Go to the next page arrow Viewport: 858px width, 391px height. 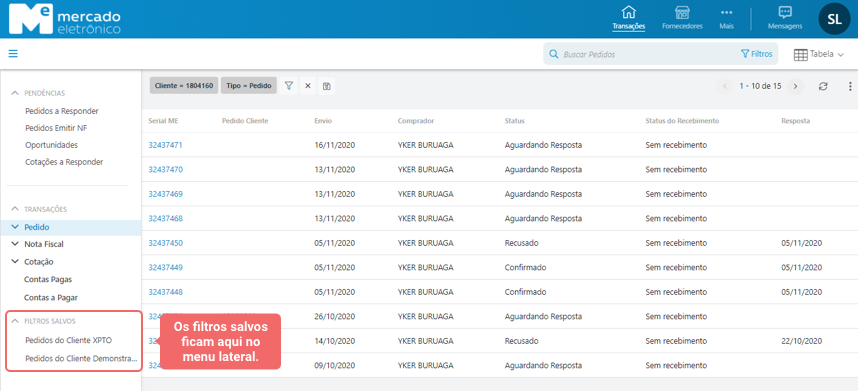pyautogui.click(x=796, y=86)
